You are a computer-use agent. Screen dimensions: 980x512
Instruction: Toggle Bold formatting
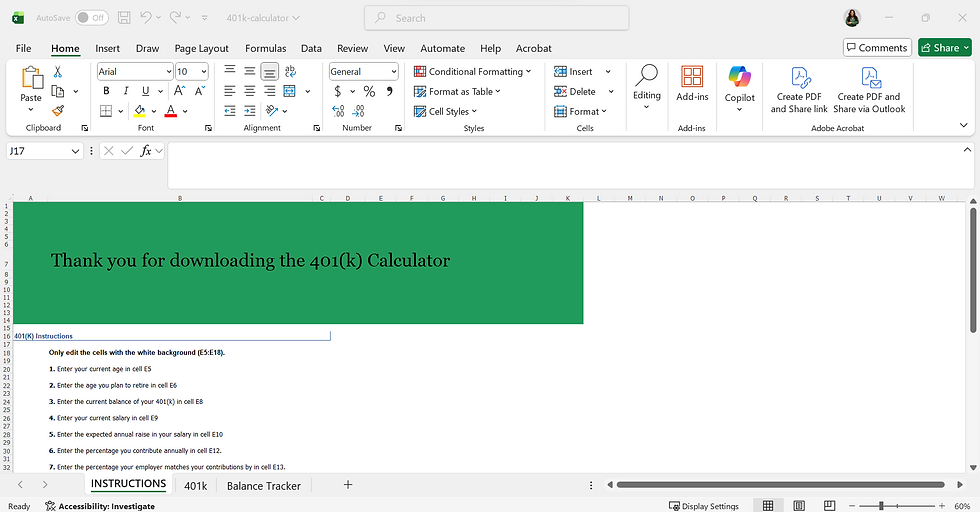tap(106, 92)
